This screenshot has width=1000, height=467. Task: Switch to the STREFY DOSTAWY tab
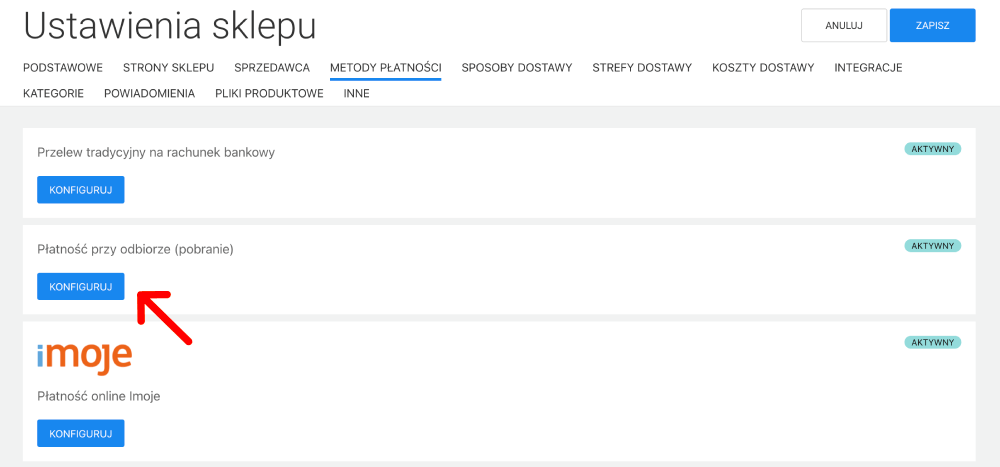[642, 68]
